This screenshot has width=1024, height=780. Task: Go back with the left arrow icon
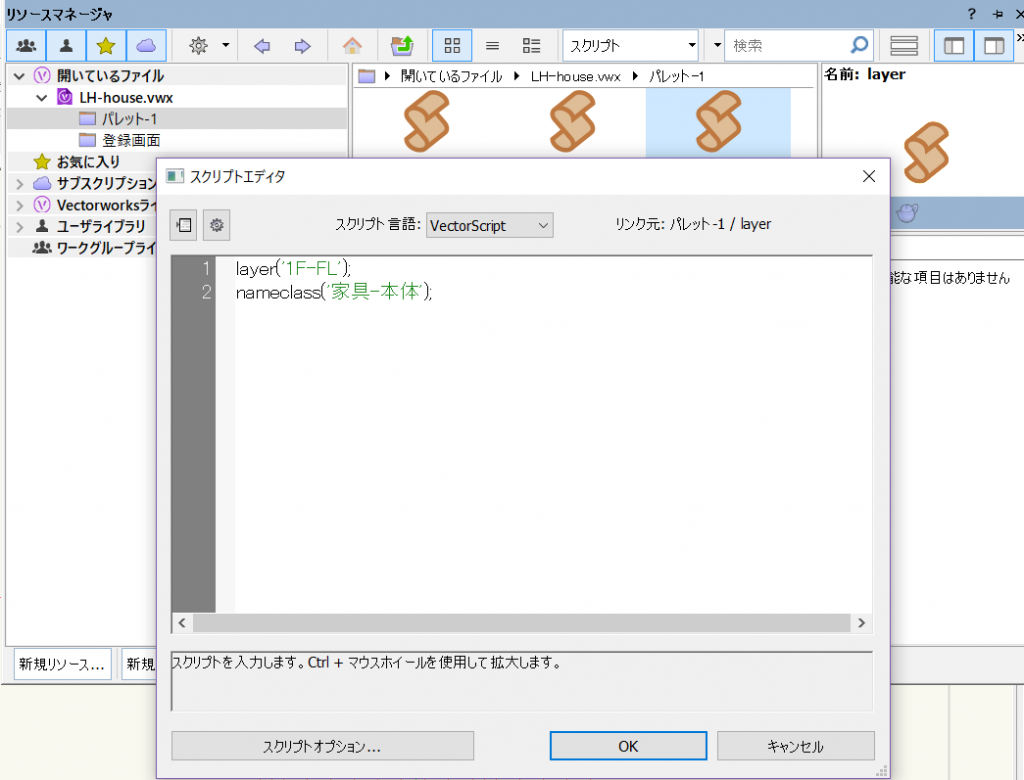pyautogui.click(x=262, y=45)
